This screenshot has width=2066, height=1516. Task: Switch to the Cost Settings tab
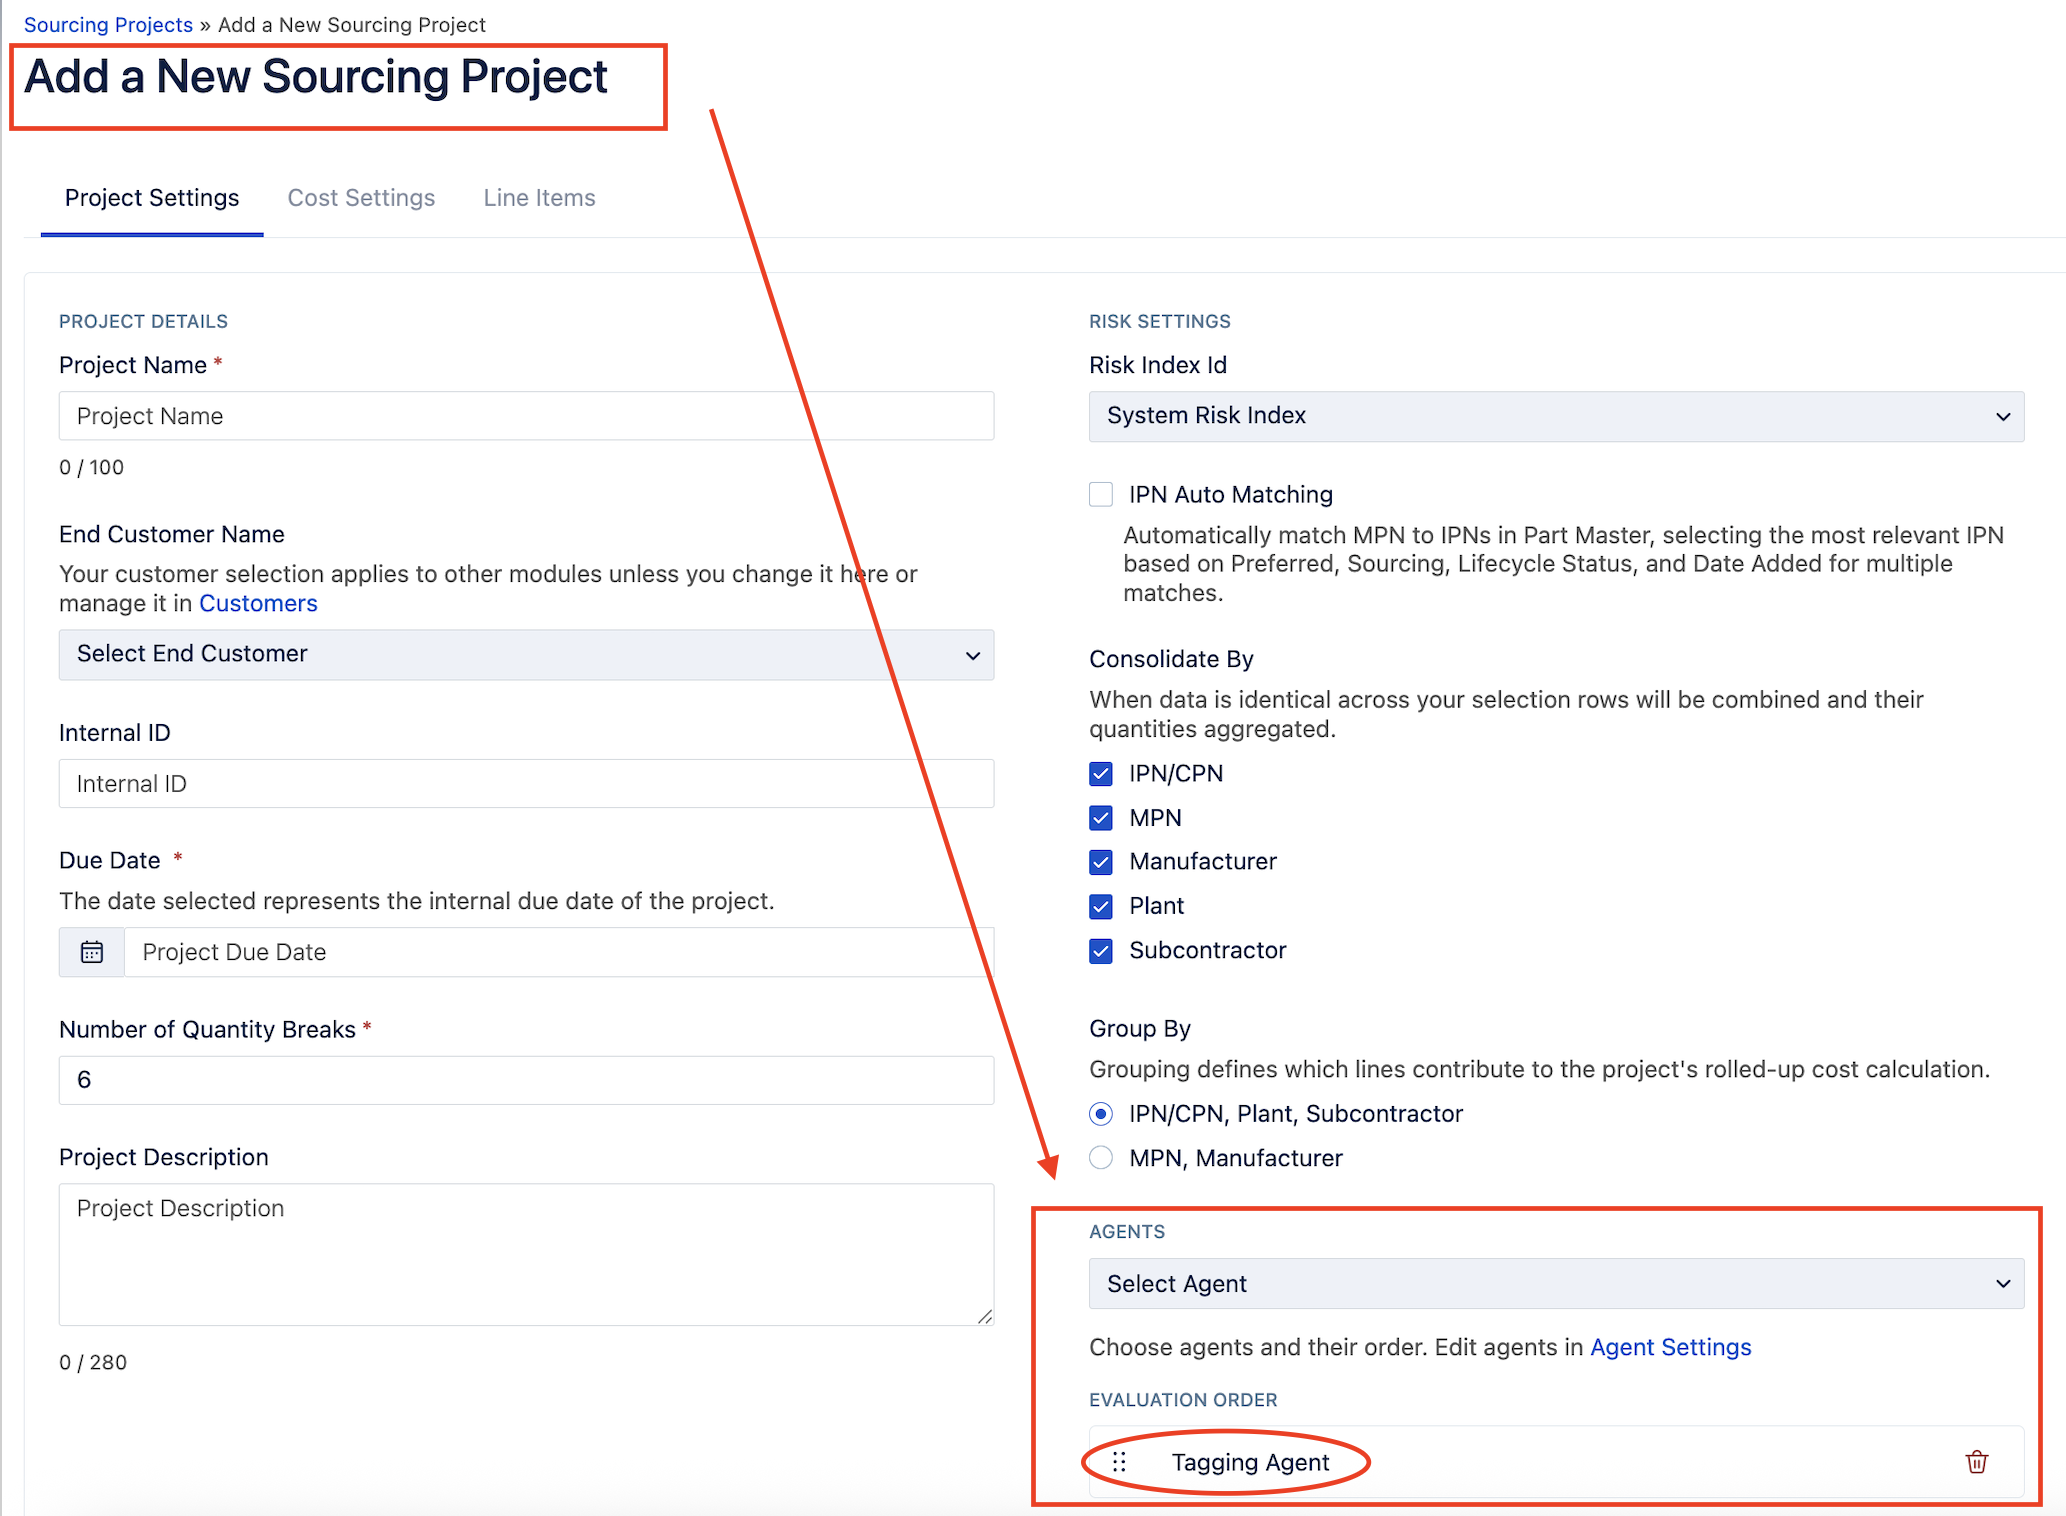(361, 198)
